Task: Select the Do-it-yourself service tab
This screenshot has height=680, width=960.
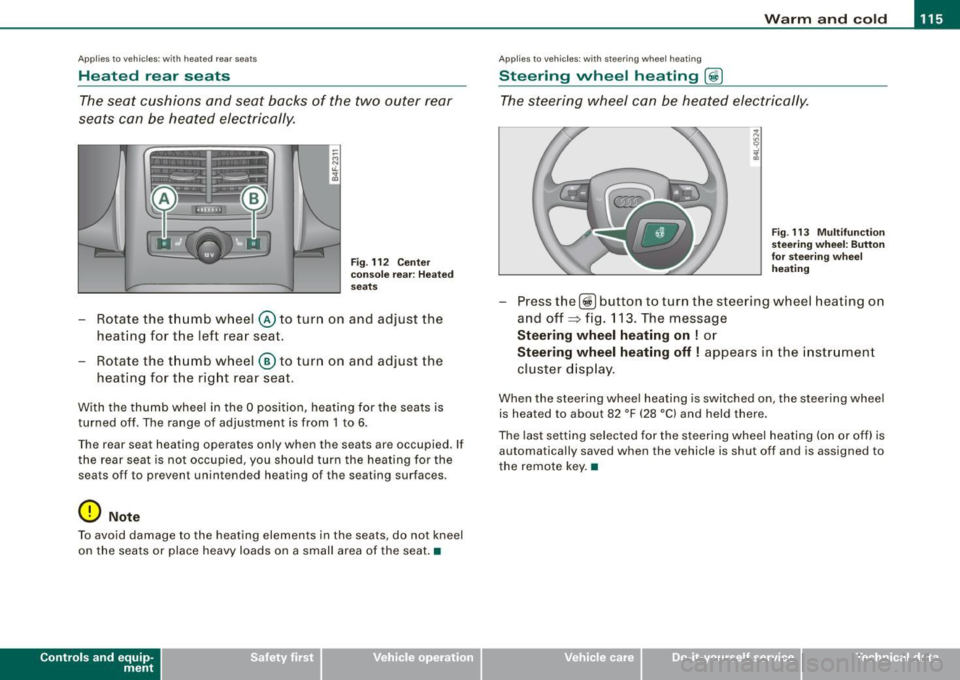Action: tap(721, 663)
